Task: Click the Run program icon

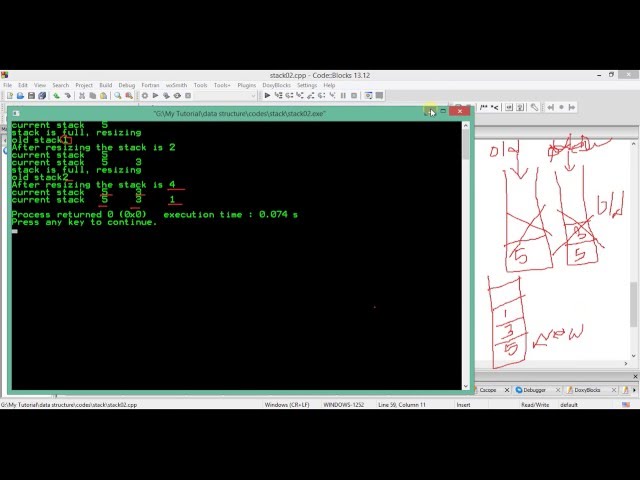Action: tap(156, 96)
